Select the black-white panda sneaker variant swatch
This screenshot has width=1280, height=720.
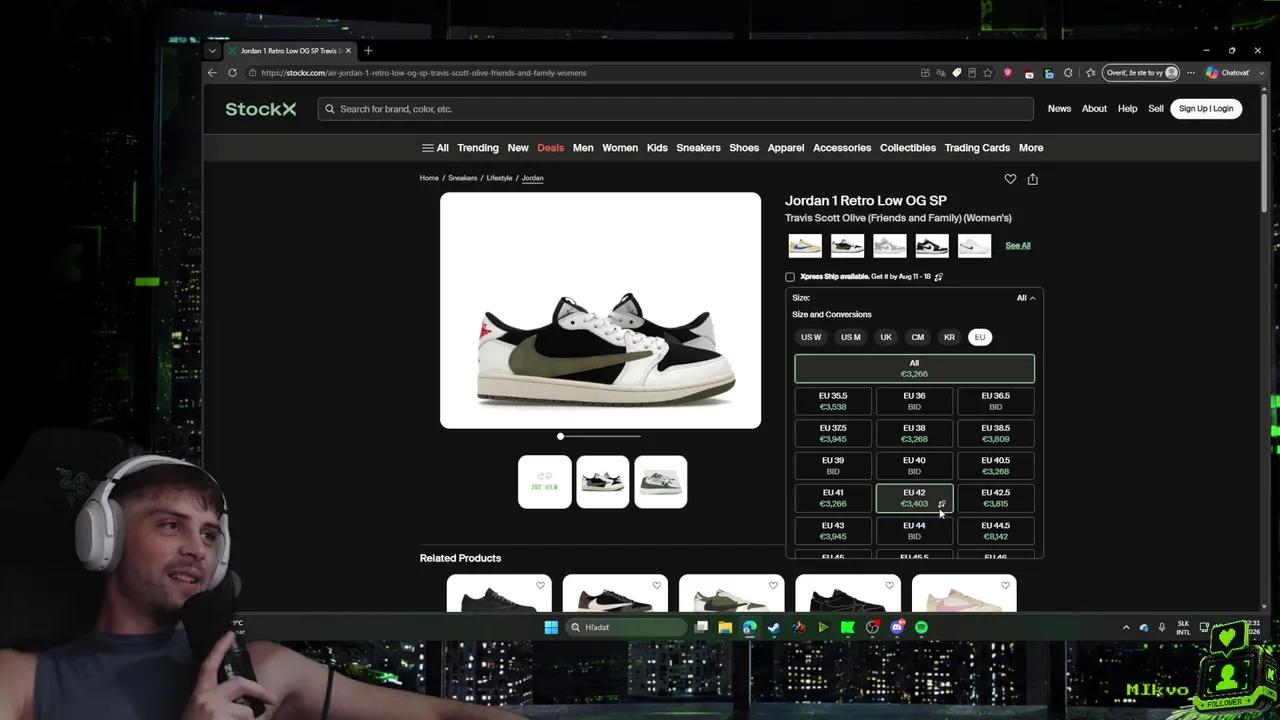pos(932,246)
